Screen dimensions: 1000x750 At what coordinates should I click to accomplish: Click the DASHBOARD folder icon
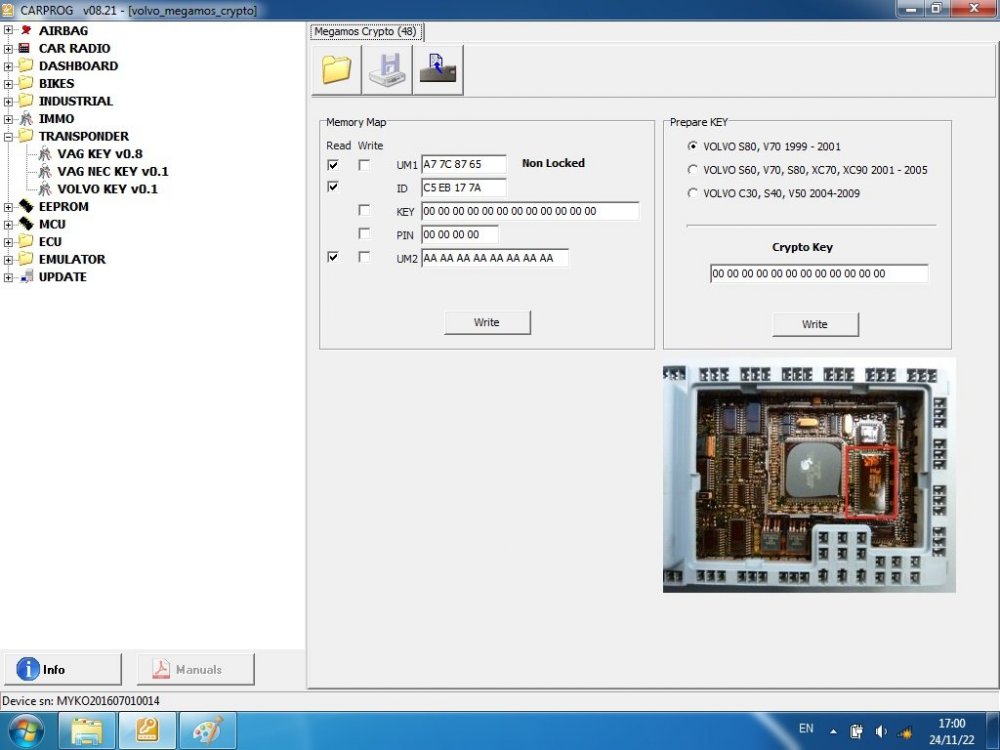[26, 65]
